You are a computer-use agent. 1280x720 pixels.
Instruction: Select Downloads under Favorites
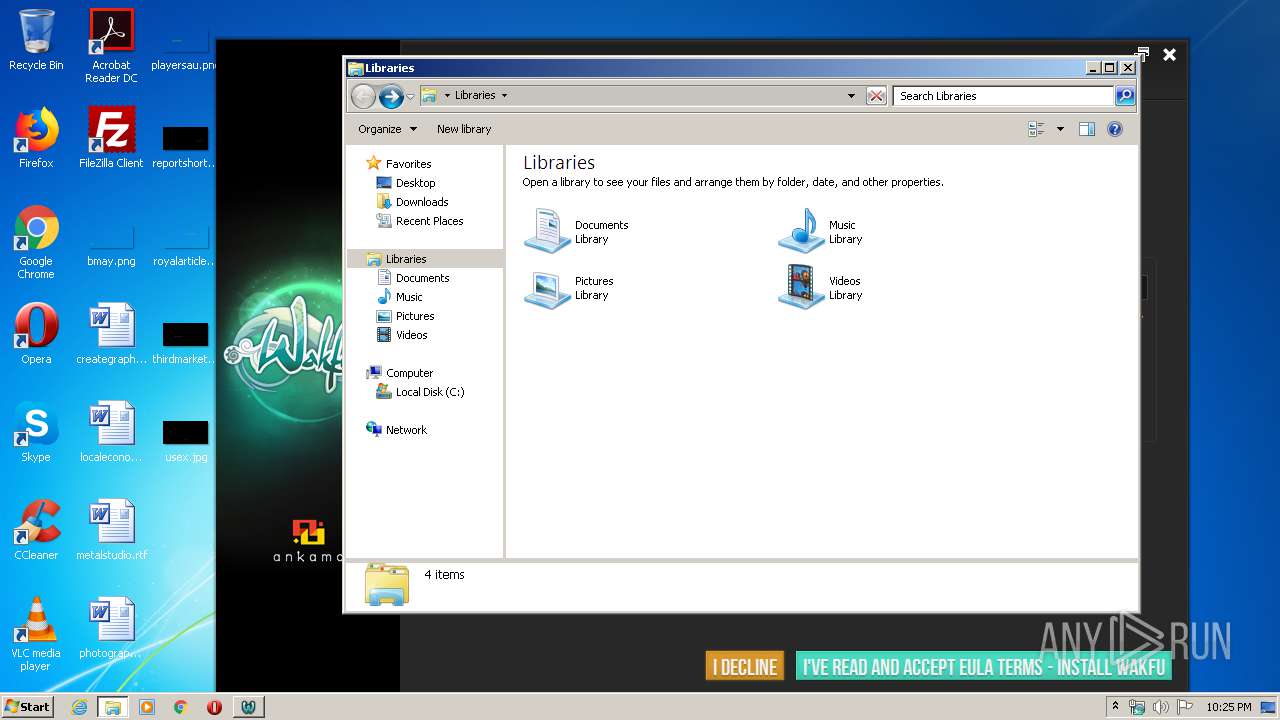[x=421, y=202]
